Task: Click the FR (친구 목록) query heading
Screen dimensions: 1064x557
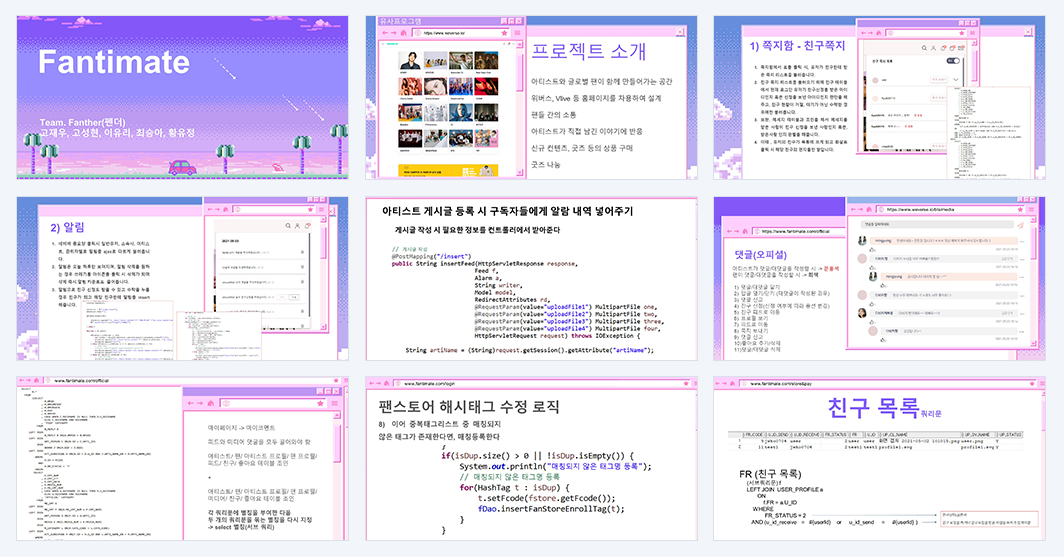Action: click(770, 474)
